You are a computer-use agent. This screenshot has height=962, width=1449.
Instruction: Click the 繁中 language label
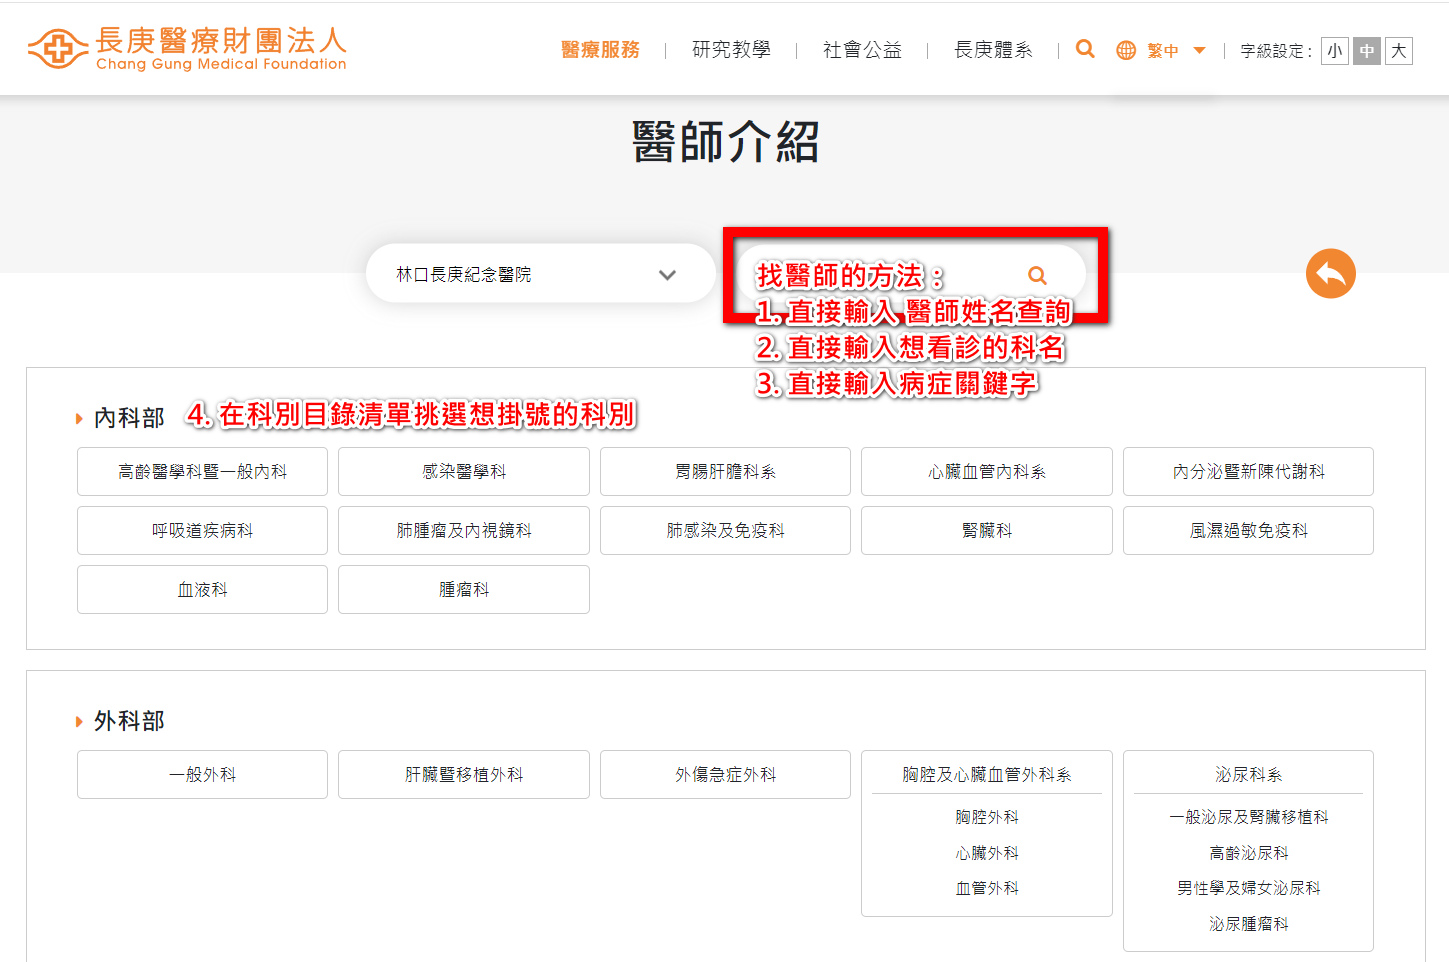coord(1163,51)
